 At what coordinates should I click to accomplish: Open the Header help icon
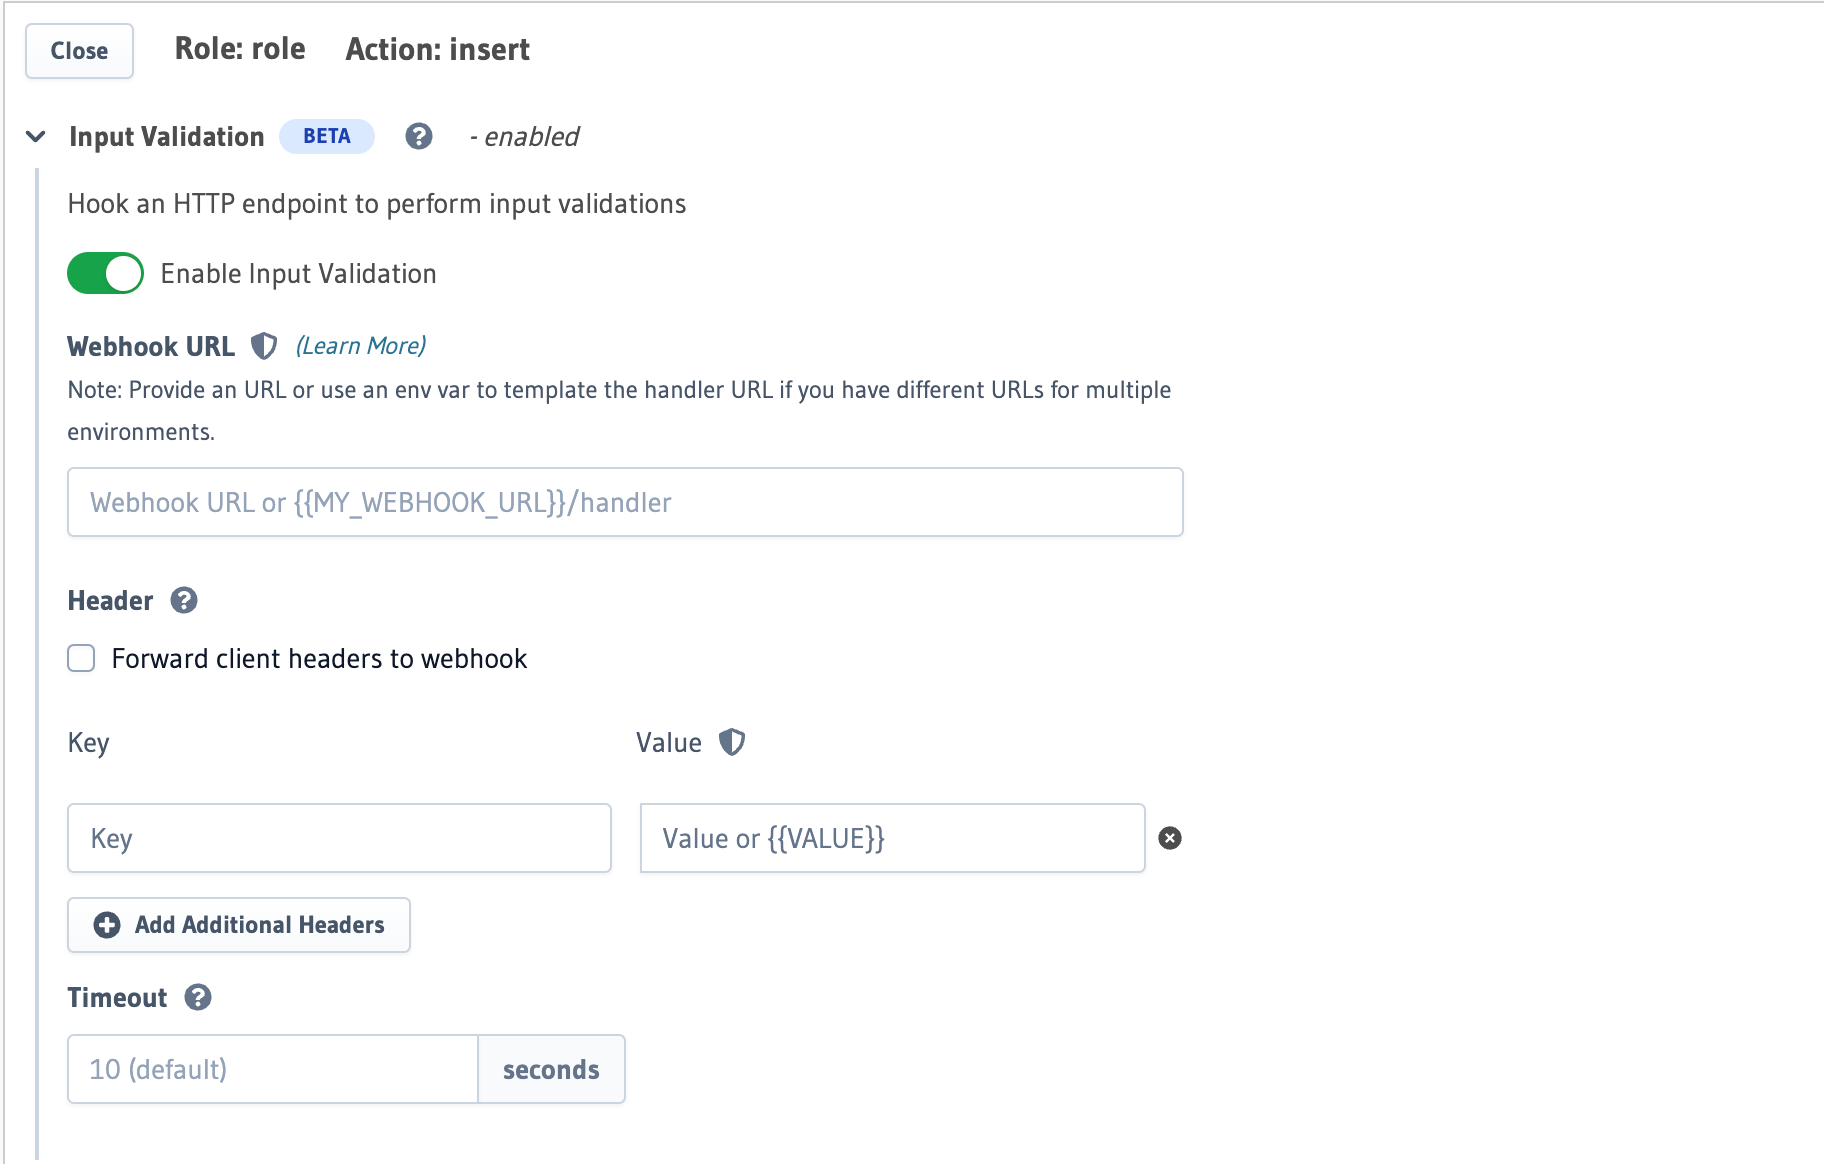(183, 600)
